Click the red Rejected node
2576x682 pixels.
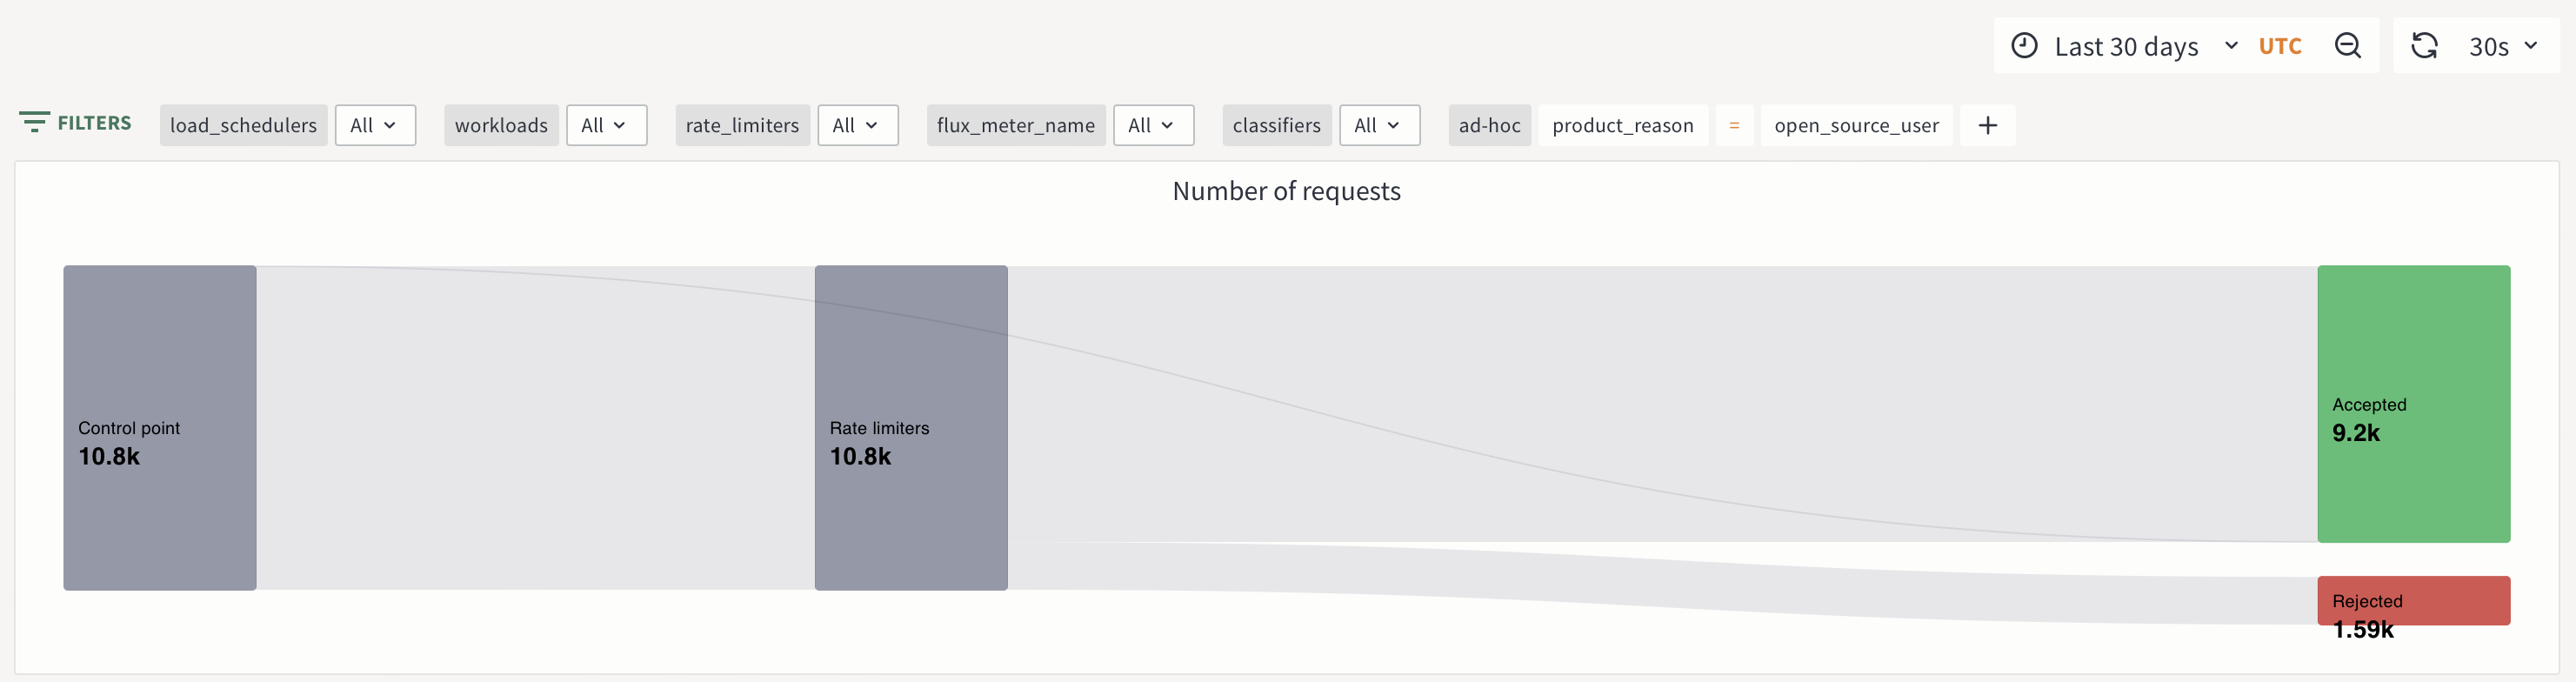(x=2413, y=600)
